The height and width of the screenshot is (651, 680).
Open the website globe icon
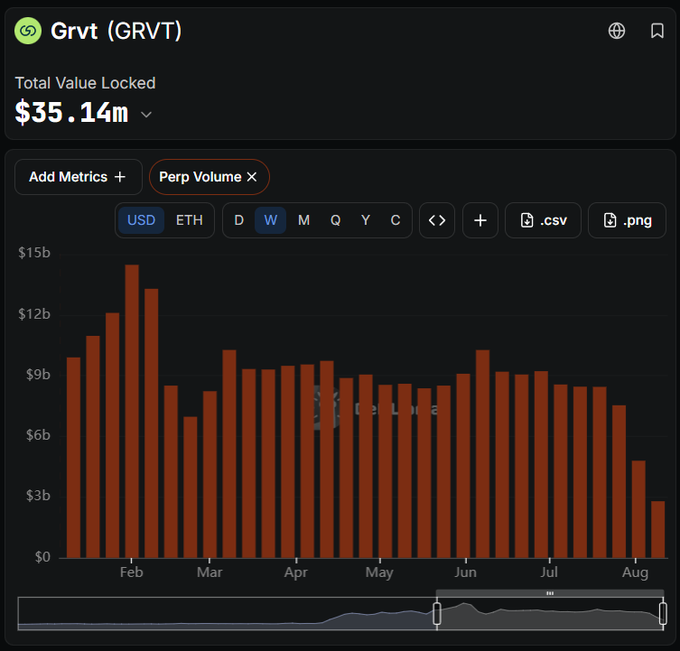616,31
